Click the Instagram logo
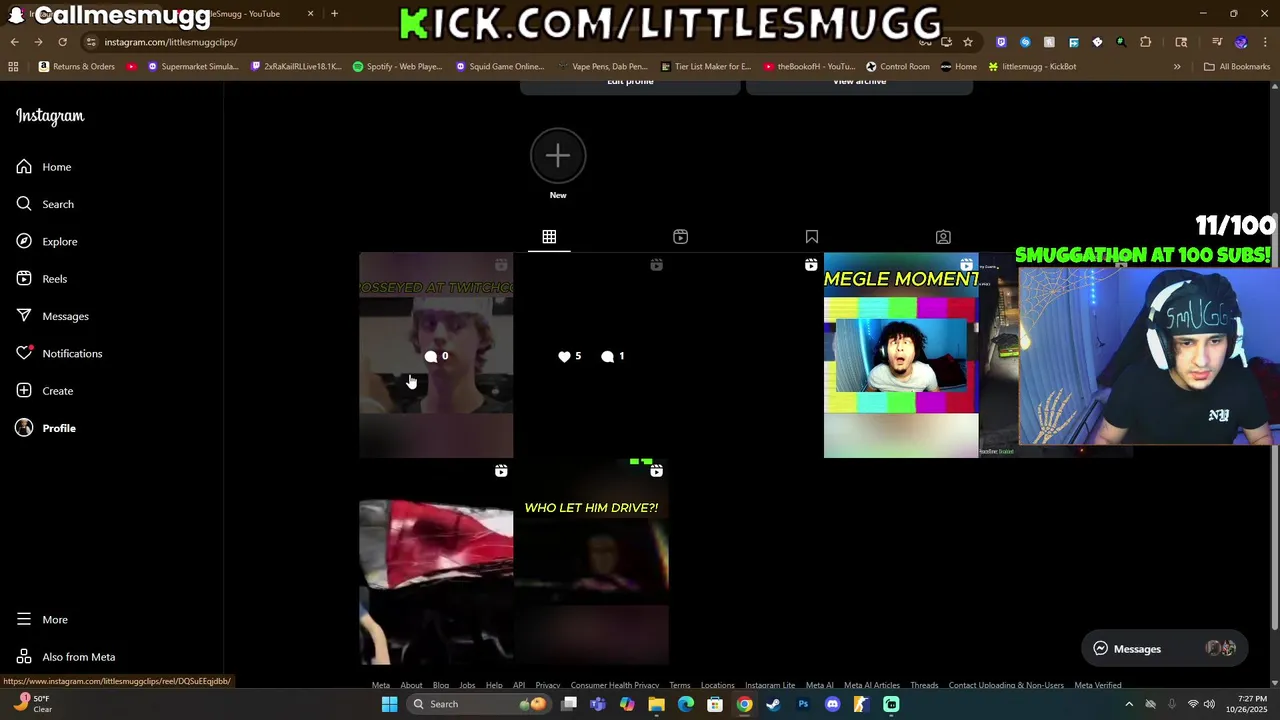The height and width of the screenshot is (720, 1280). (x=50, y=116)
